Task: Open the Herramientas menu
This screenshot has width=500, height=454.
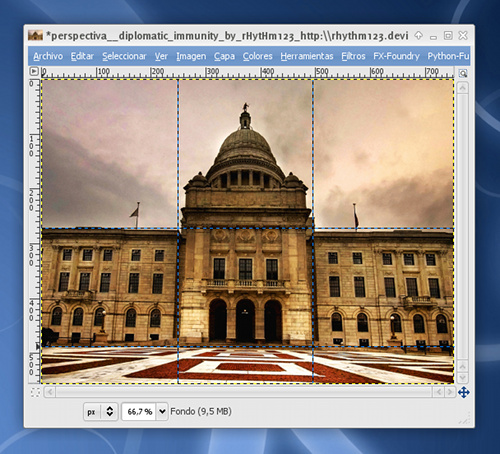Action: click(307, 56)
